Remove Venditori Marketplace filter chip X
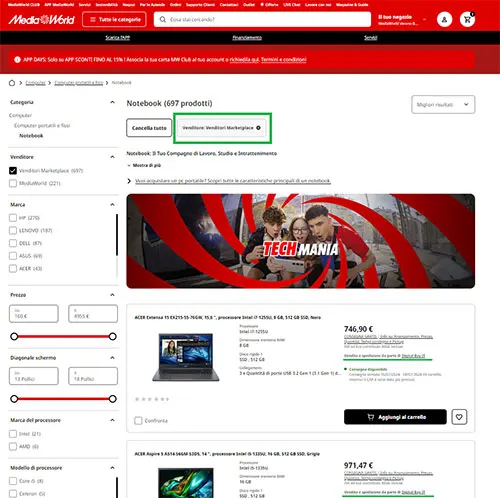 (258, 128)
